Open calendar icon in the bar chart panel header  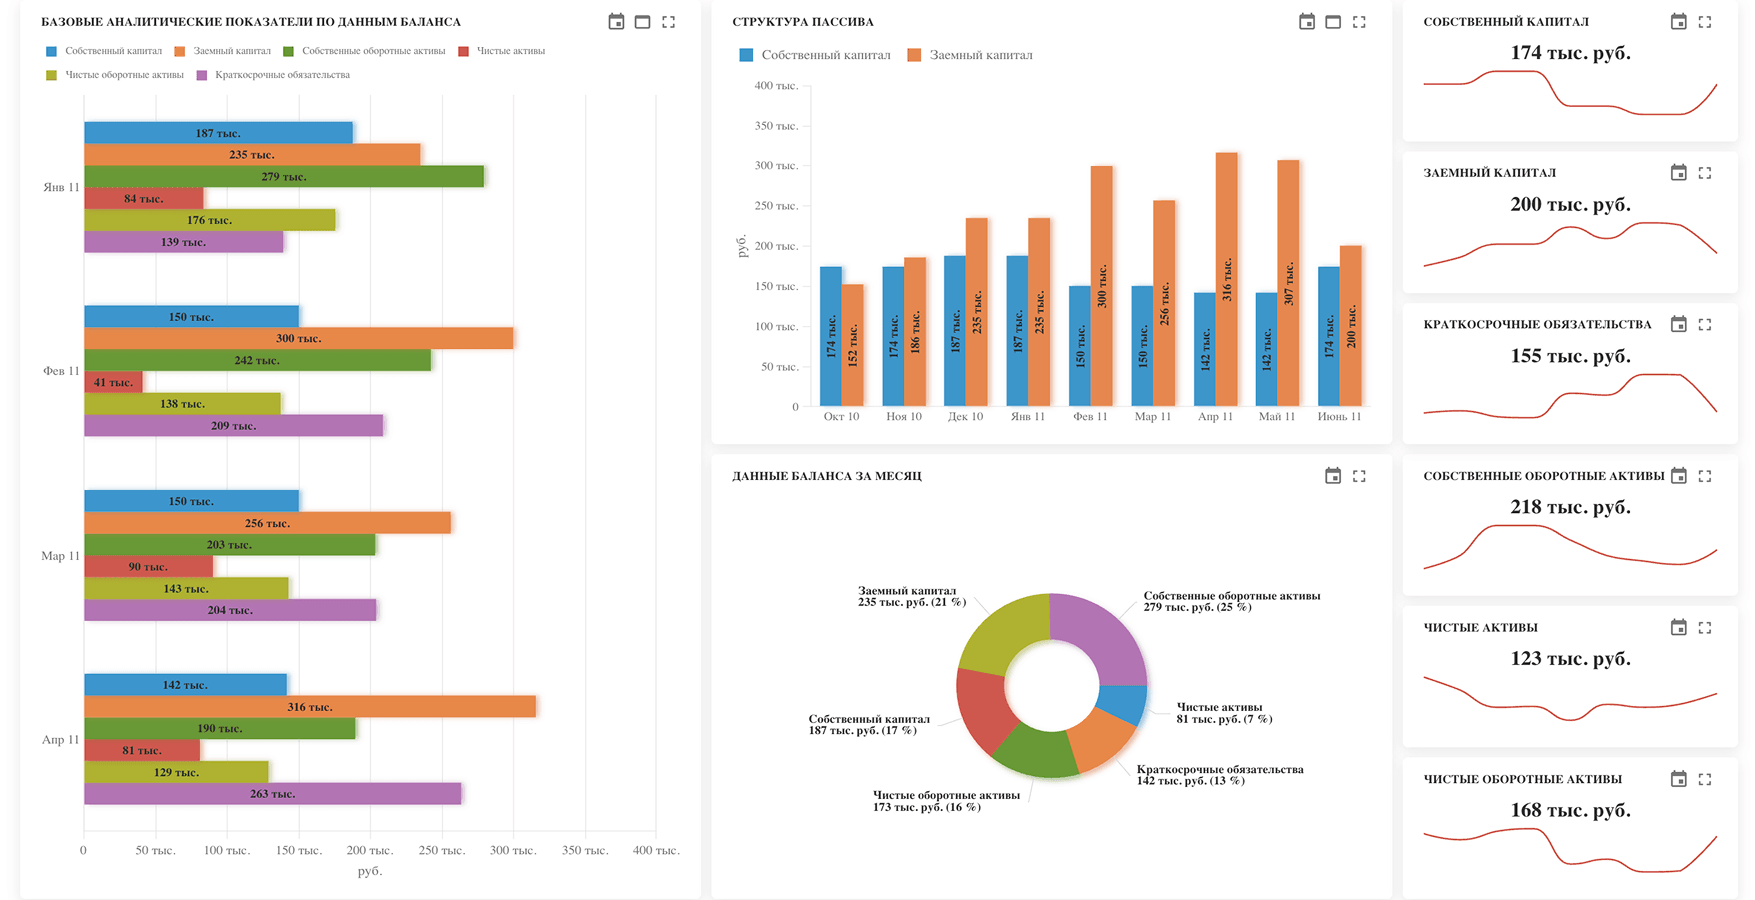pyautogui.click(x=616, y=21)
